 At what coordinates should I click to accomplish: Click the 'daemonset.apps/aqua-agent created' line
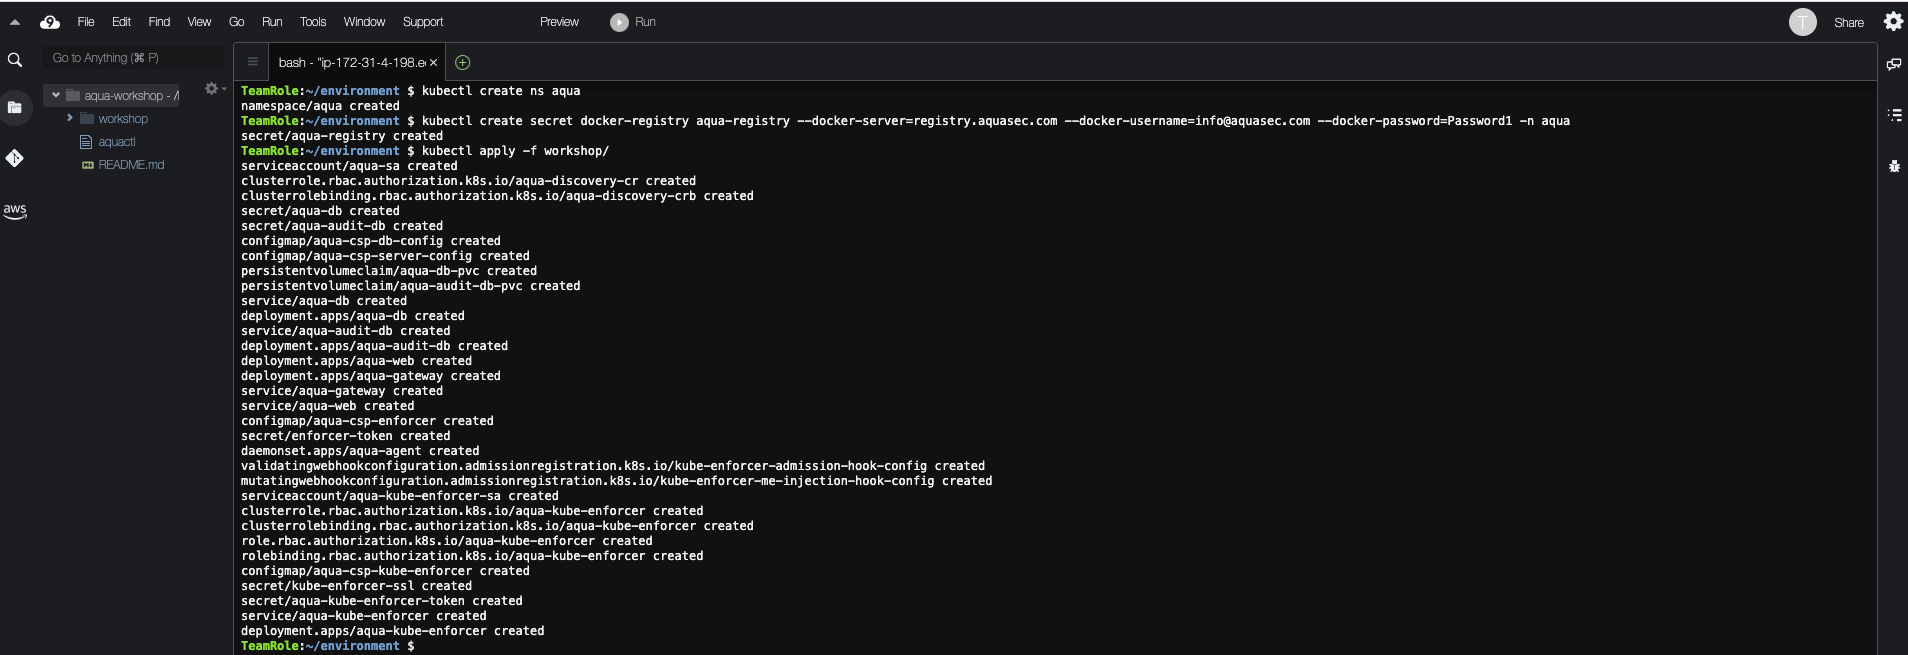360,451
